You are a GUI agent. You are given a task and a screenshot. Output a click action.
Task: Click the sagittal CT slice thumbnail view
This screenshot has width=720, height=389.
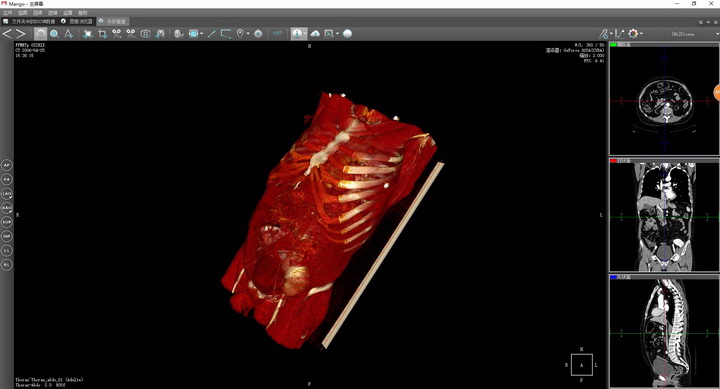point(664,333)
